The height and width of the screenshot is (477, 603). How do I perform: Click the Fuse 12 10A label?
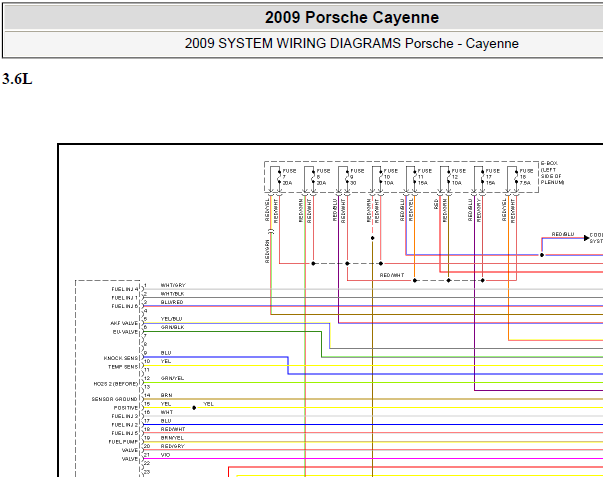pyautogui.click(x=458, y=177)
